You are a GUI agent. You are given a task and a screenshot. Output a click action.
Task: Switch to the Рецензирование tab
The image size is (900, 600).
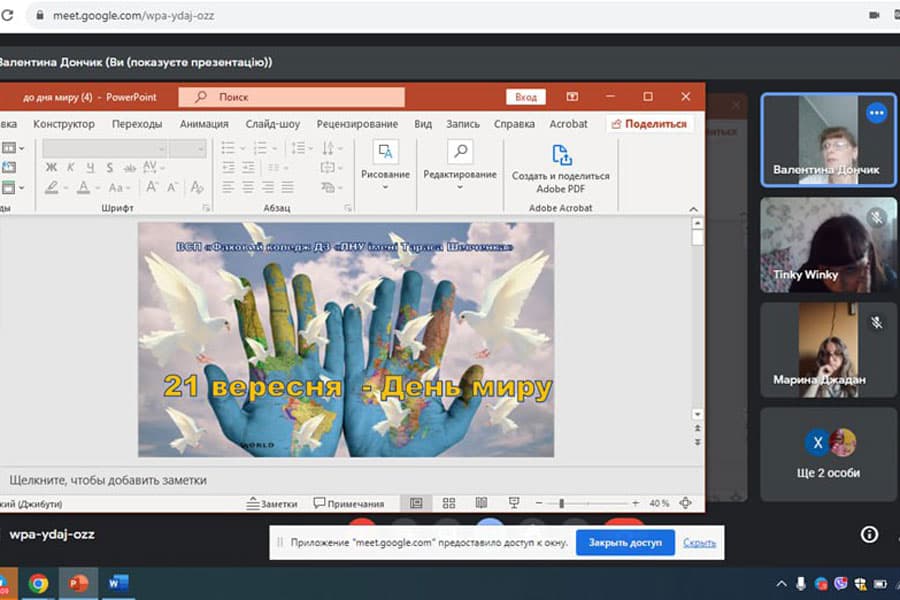pos(357,124)
